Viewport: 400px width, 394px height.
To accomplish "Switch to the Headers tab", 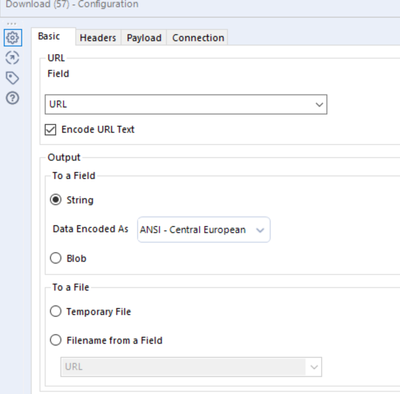I will (98, 38).
